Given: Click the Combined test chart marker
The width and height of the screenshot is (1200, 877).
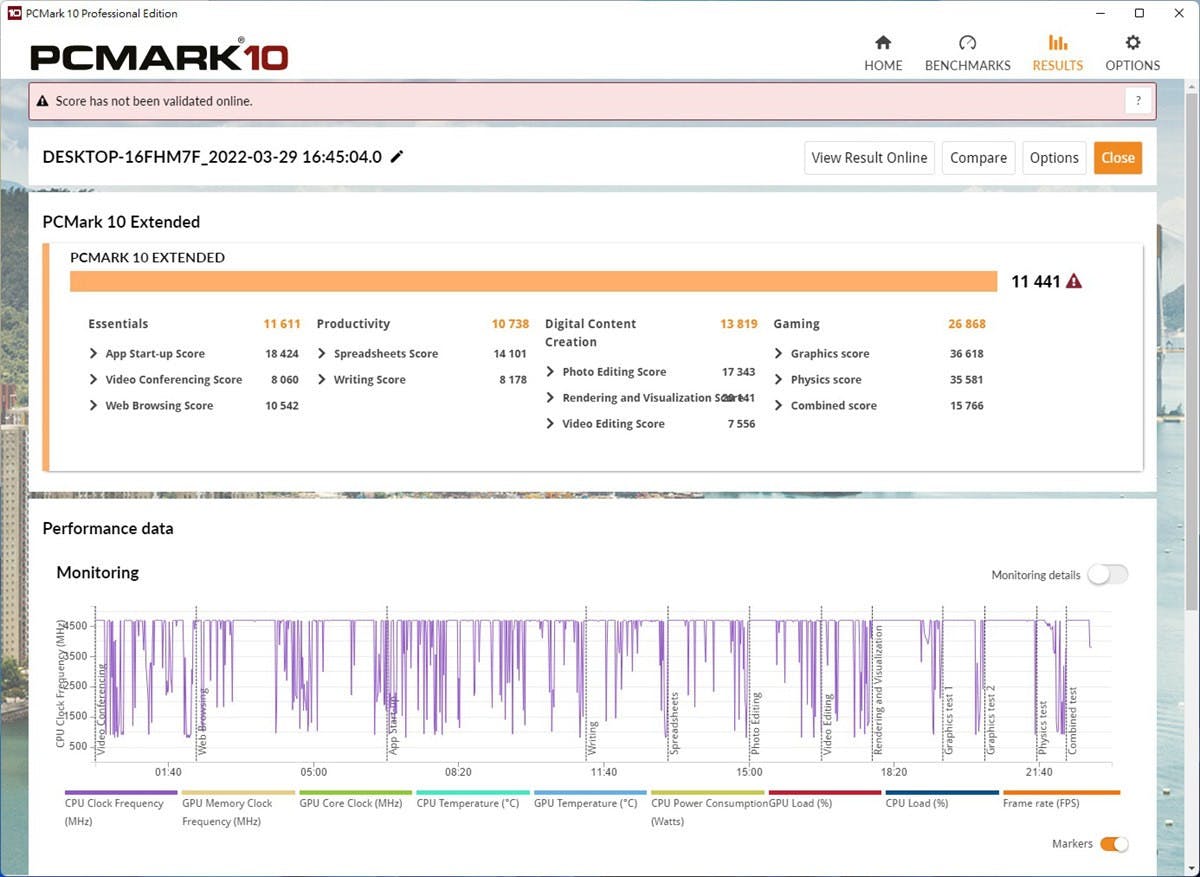Looking at the screenshot, I should point(1072,720).
